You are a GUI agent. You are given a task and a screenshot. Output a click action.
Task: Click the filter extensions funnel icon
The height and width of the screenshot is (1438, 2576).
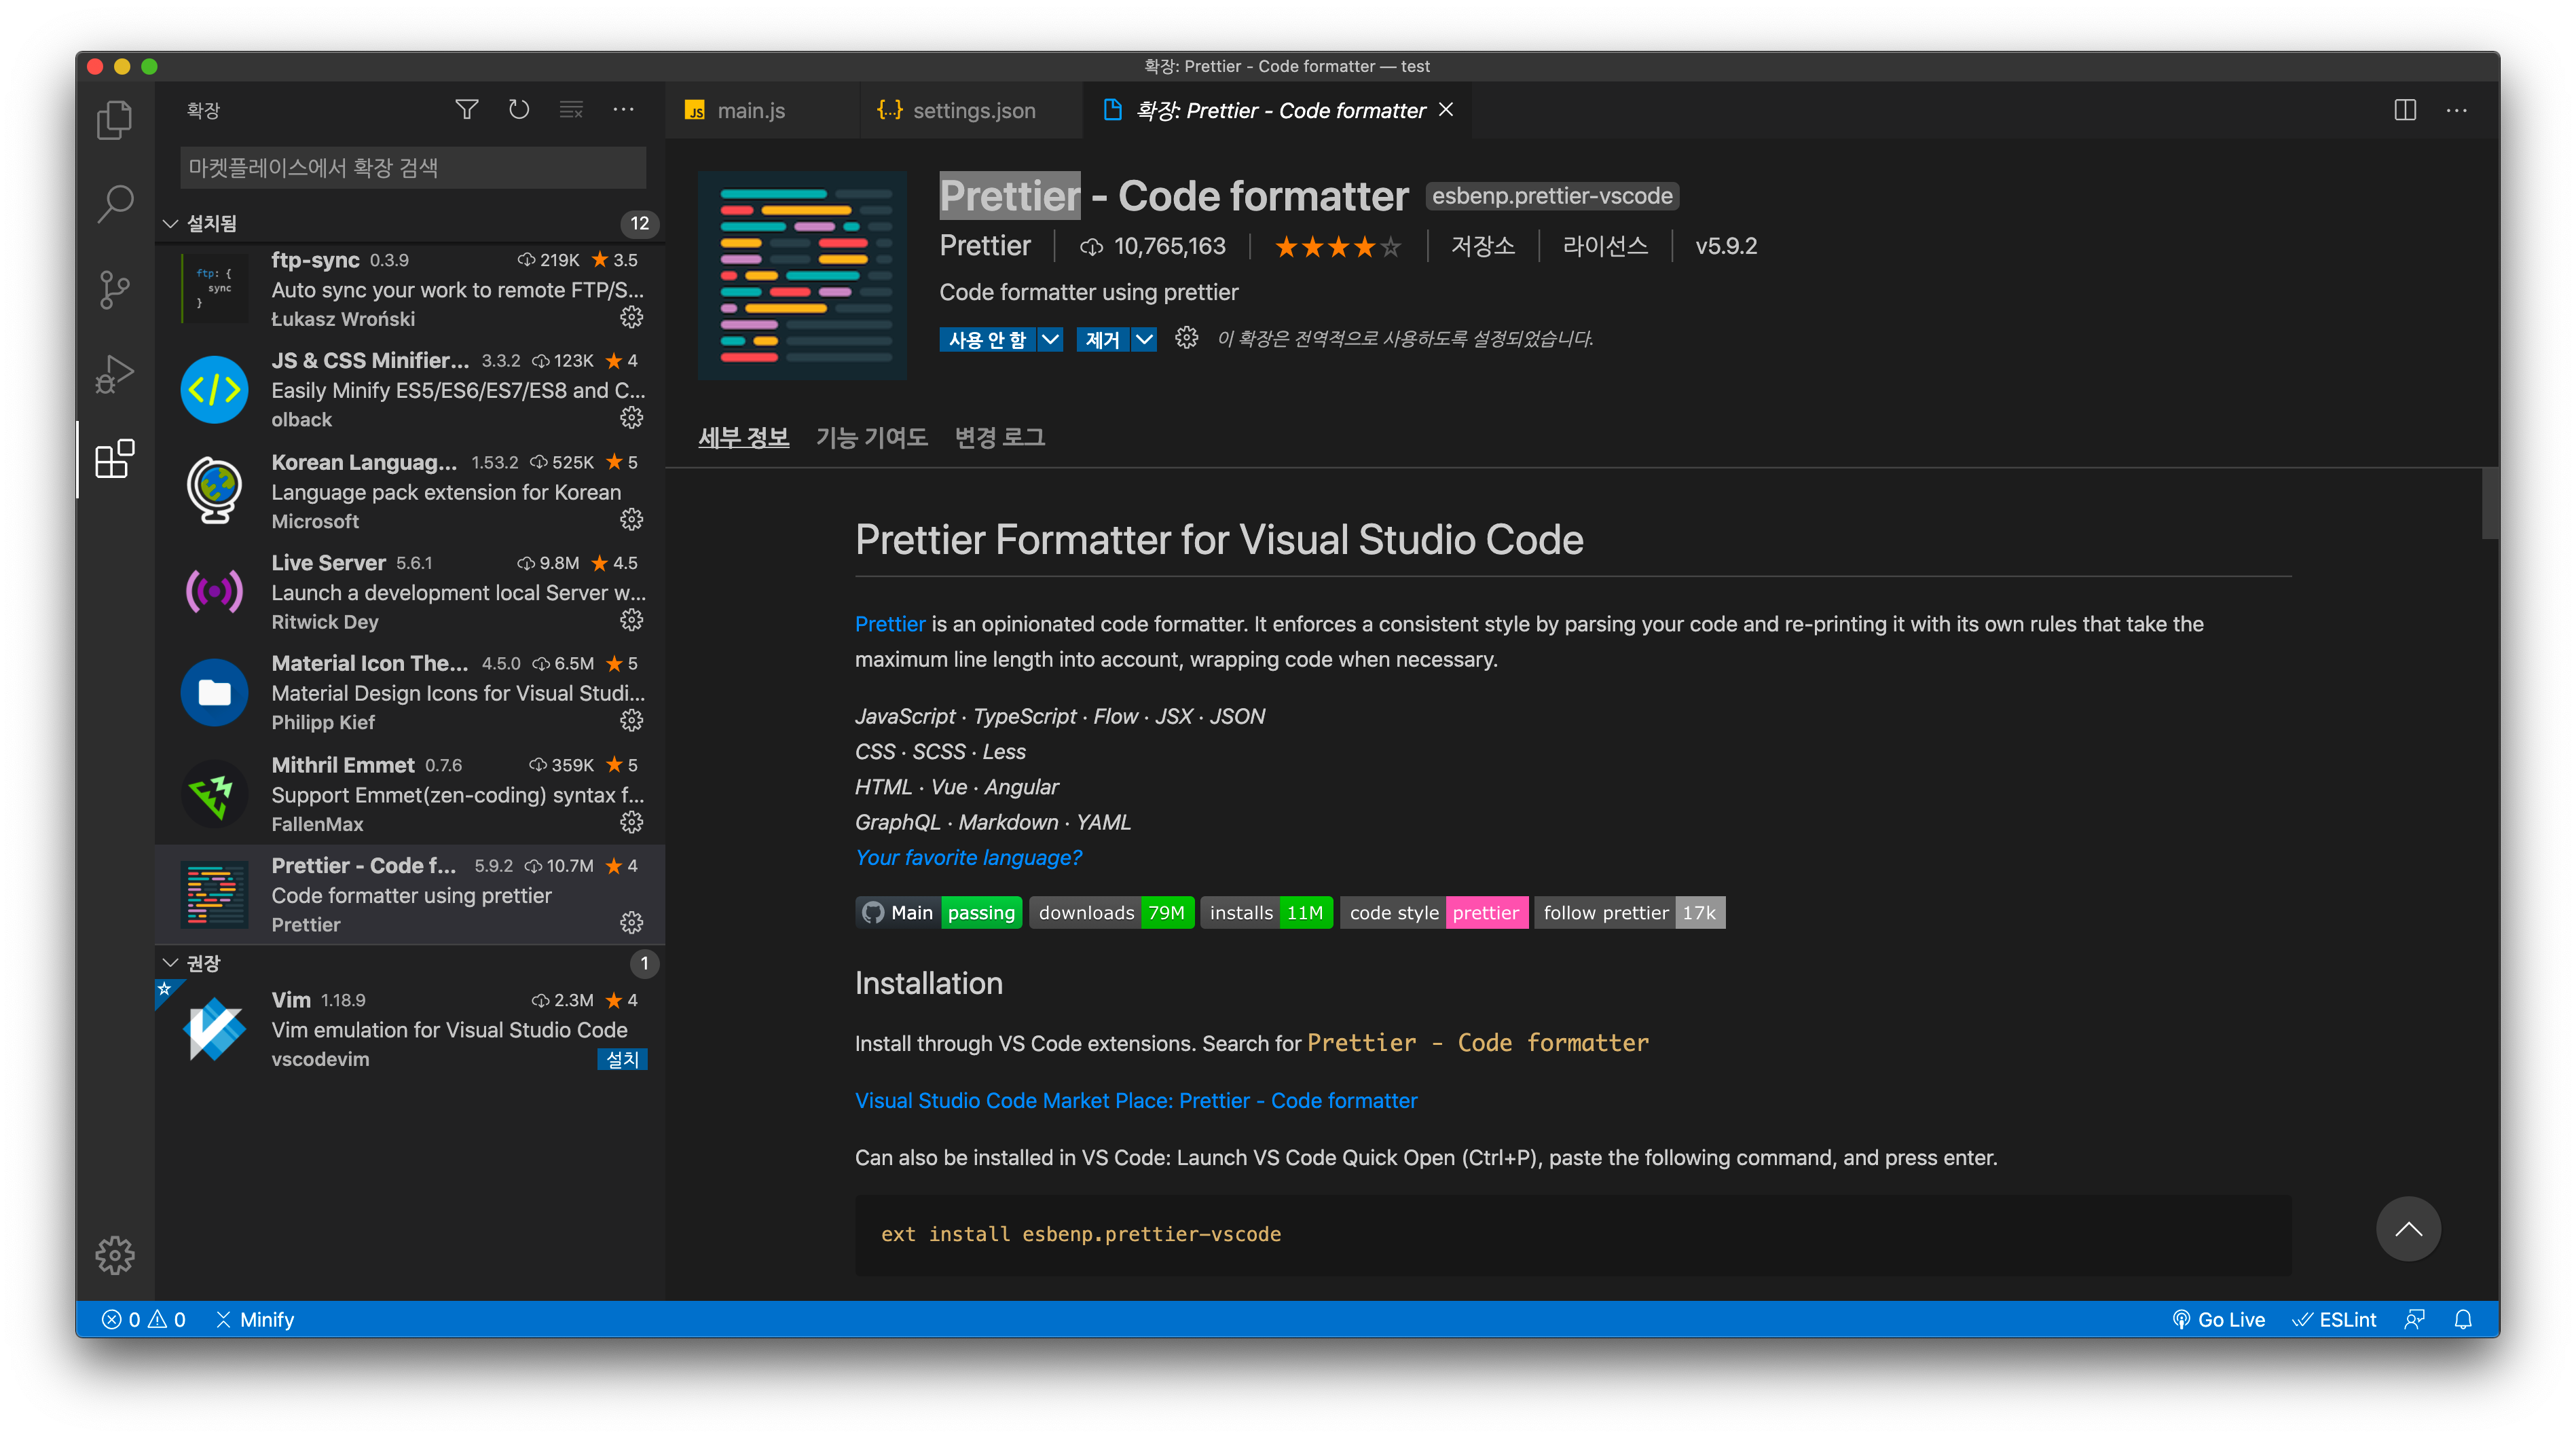tap(466, 110)
